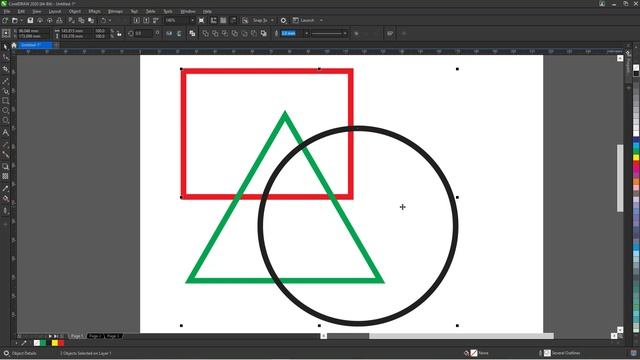The image size is (640, 360).
Task: Click the Export icon
Action: pos(146,20)
